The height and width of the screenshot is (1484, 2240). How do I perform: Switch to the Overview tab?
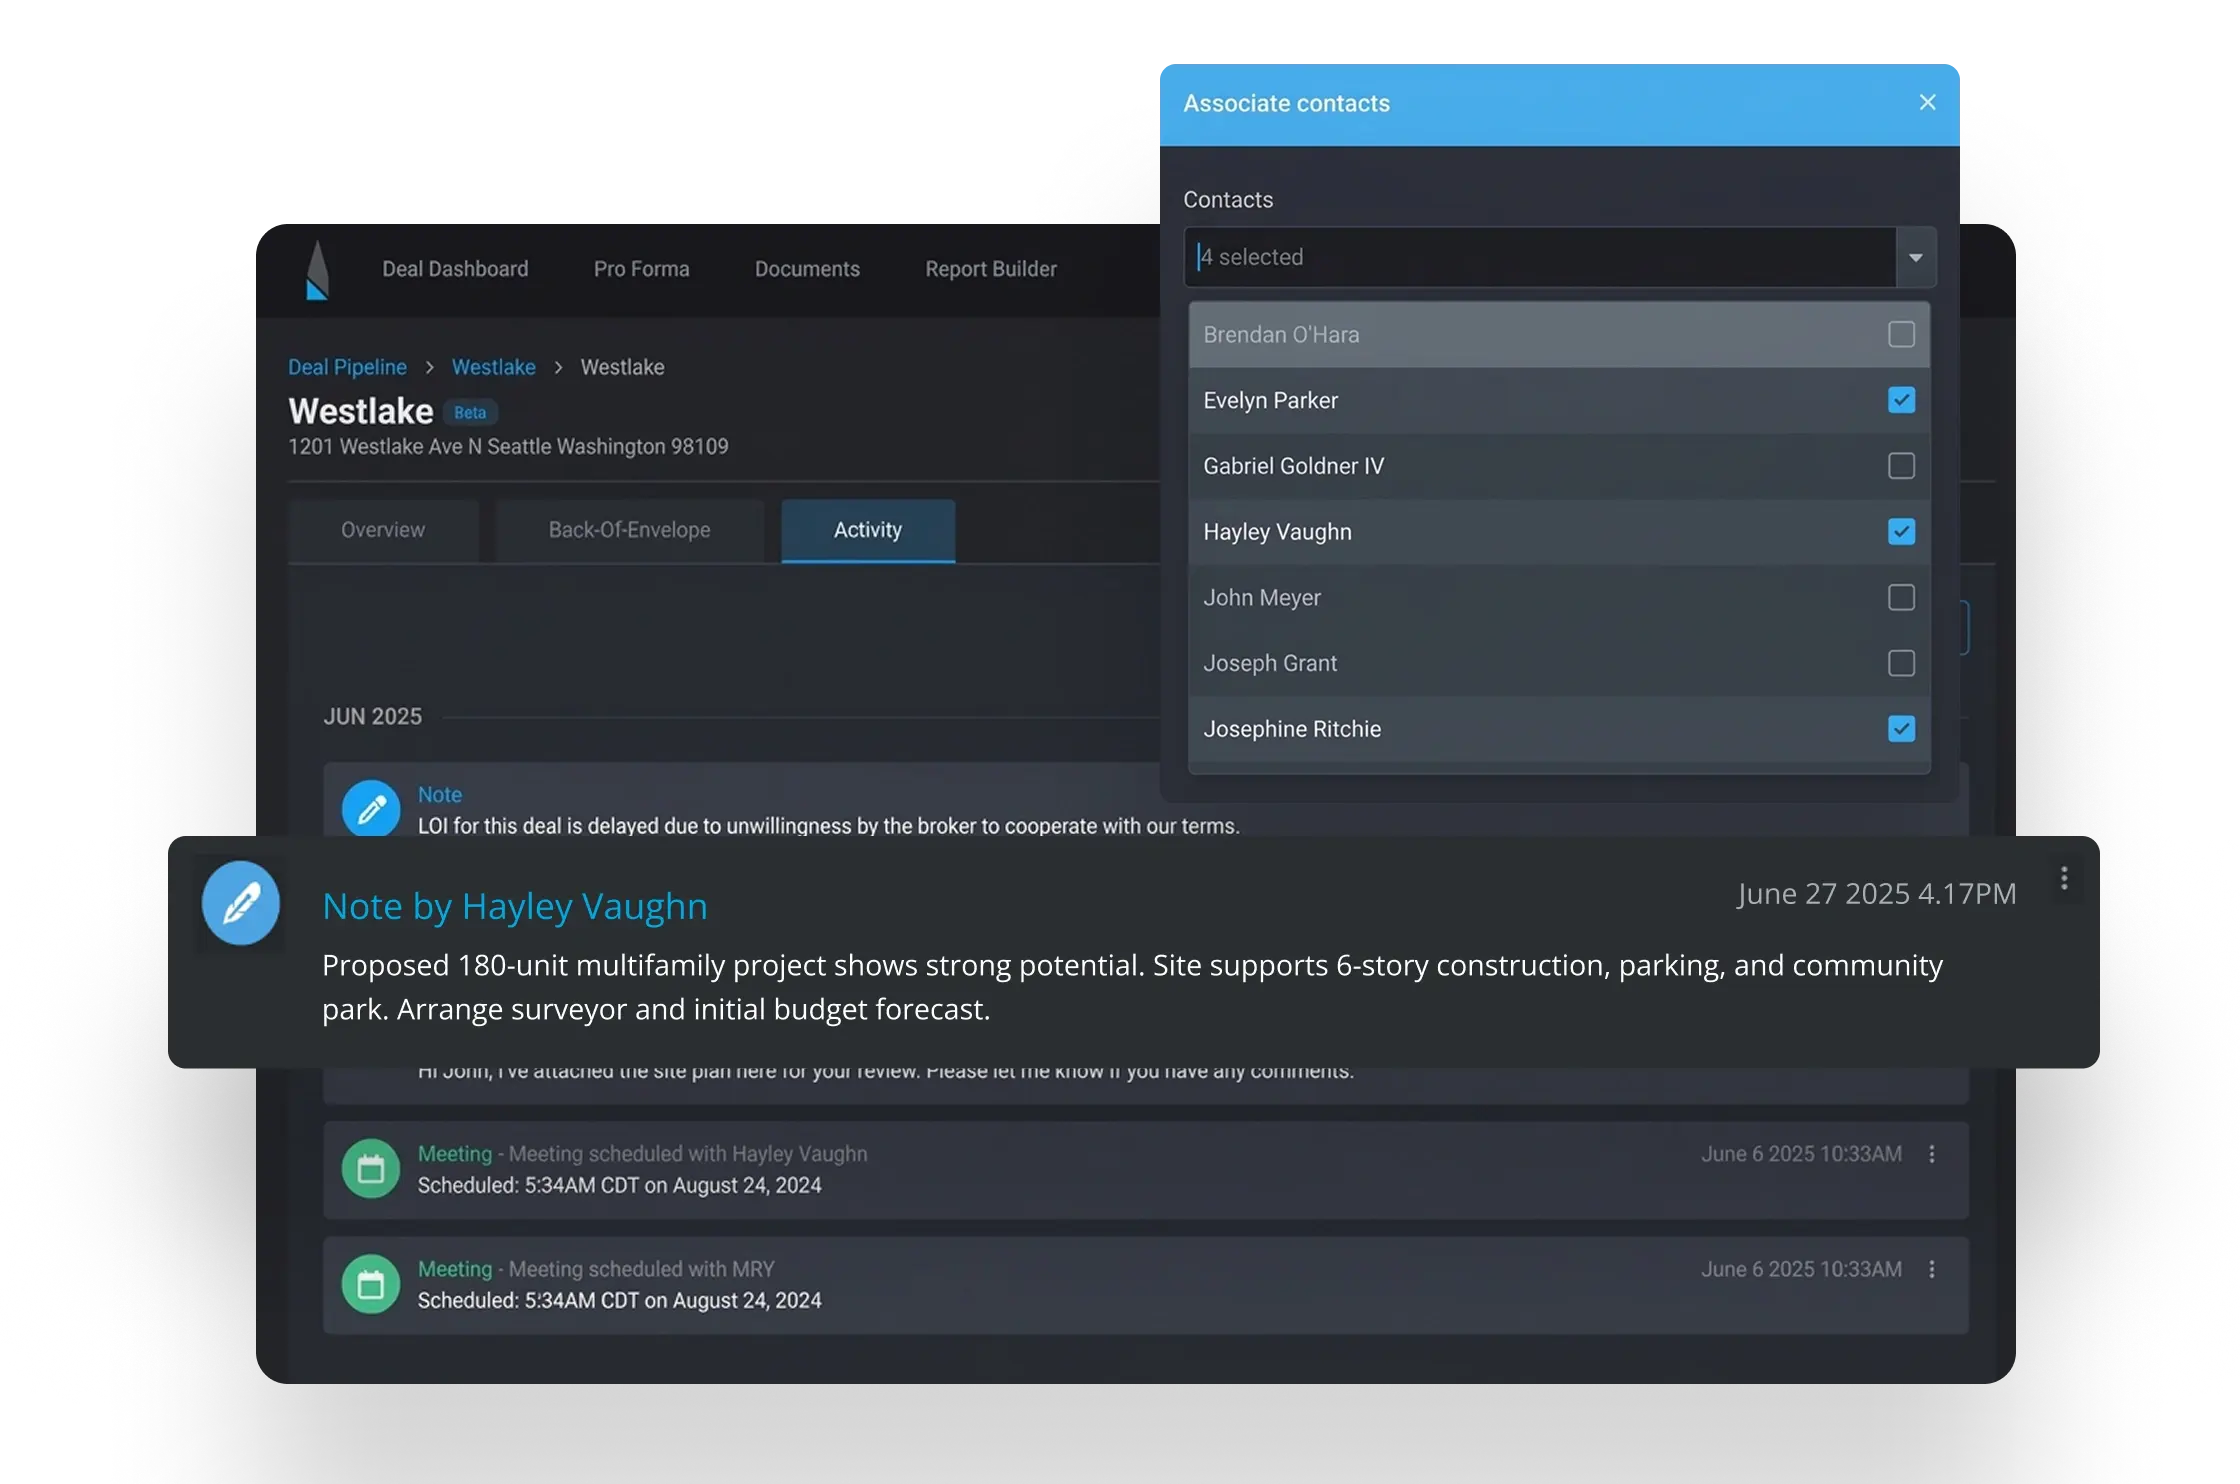pos(383,530)
